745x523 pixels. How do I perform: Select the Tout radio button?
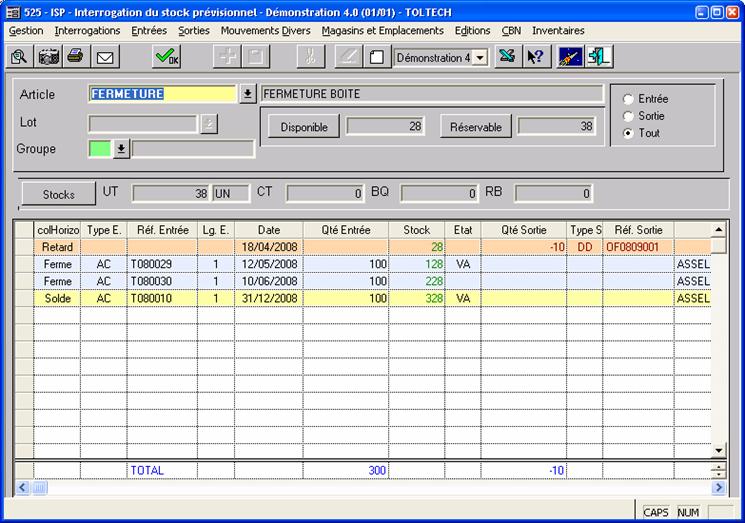(628, 133)
